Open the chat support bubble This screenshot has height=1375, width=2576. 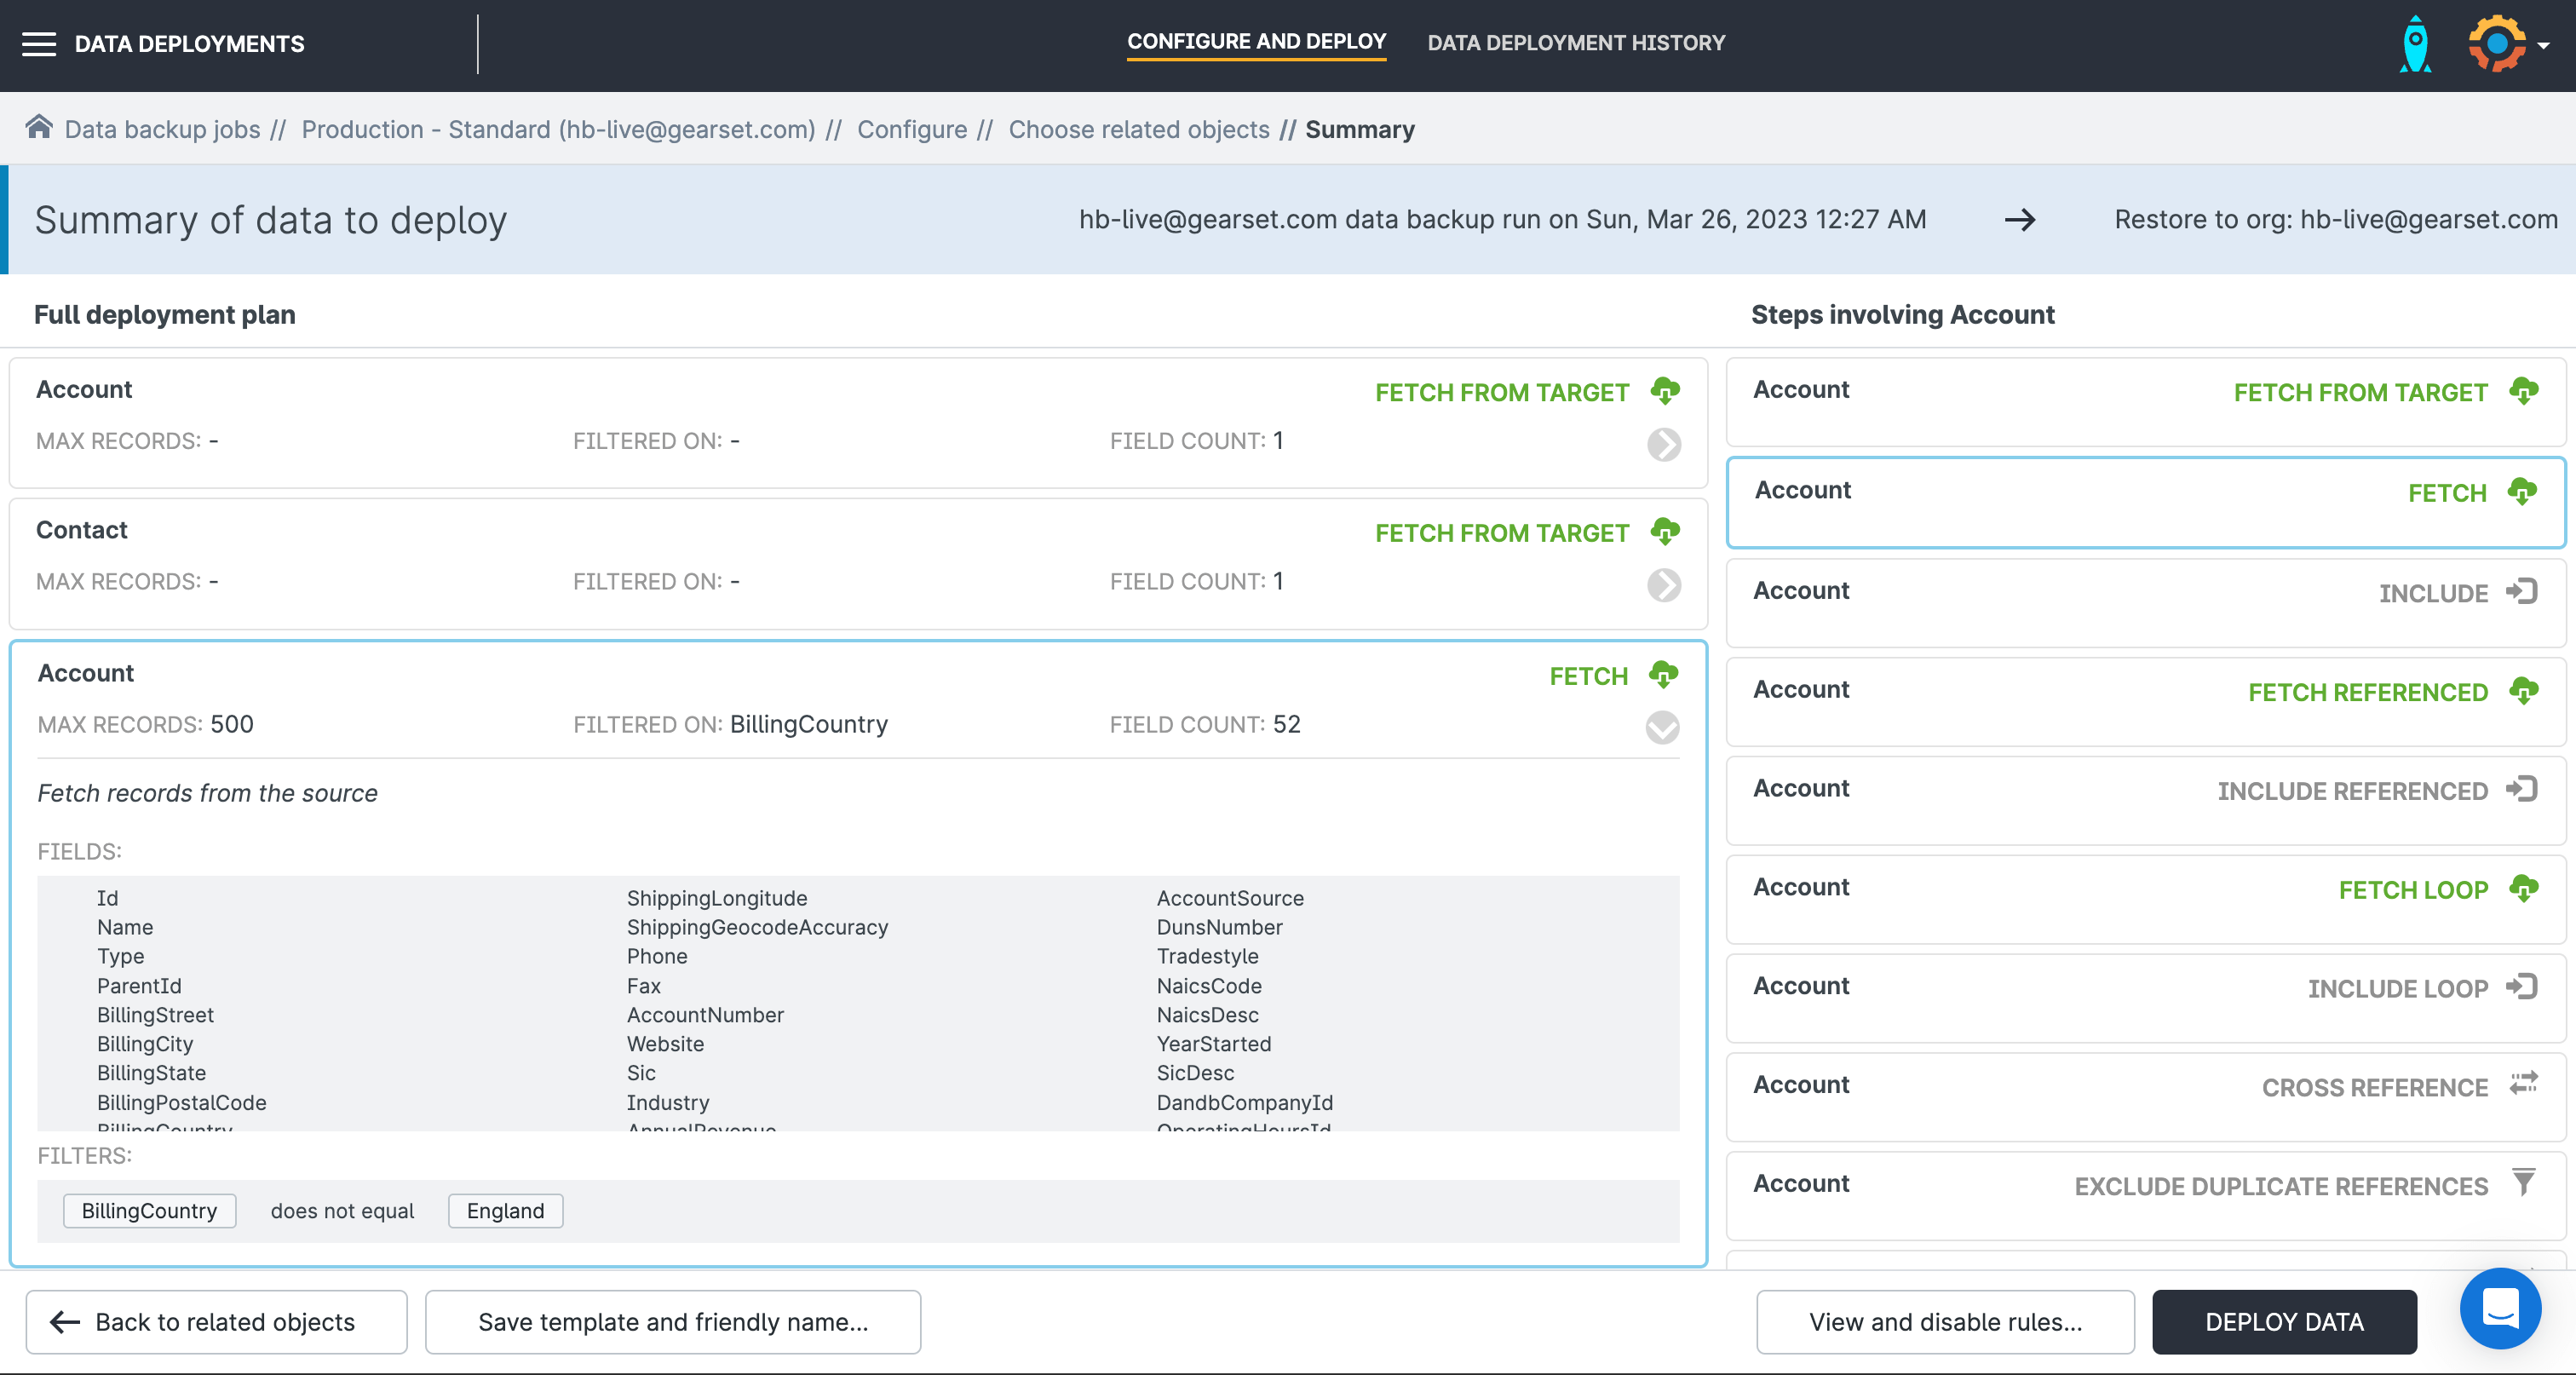(2500, 1307)
